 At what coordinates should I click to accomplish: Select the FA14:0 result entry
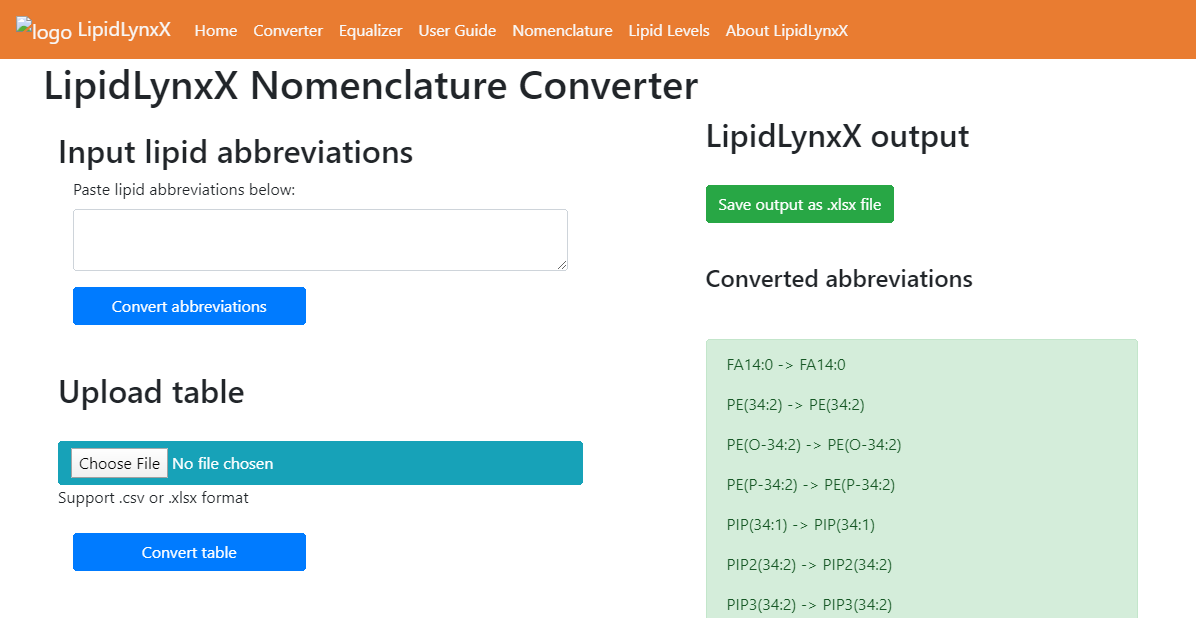[786, 364]
